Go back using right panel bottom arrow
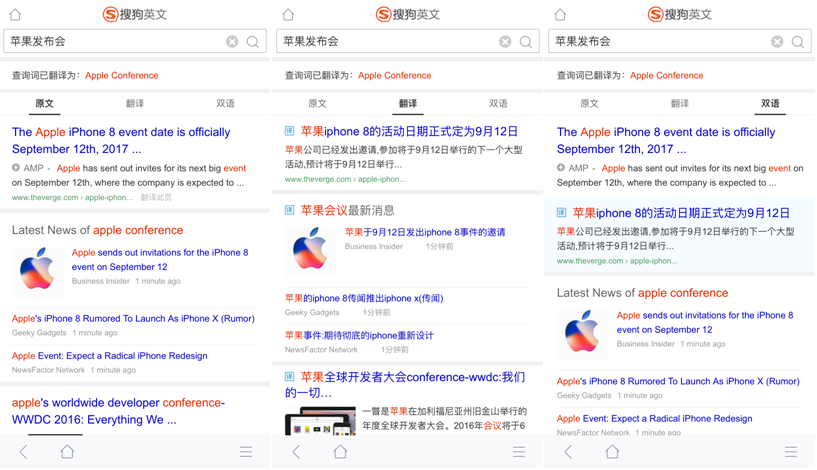Viewport: 817px width, 470px height. [x=568, y=452]
